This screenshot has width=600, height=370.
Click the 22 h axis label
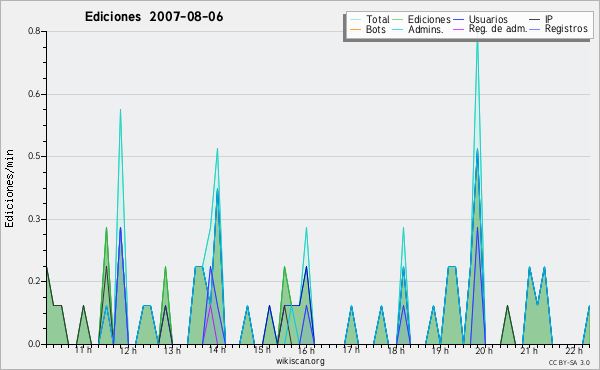point(574,350)
